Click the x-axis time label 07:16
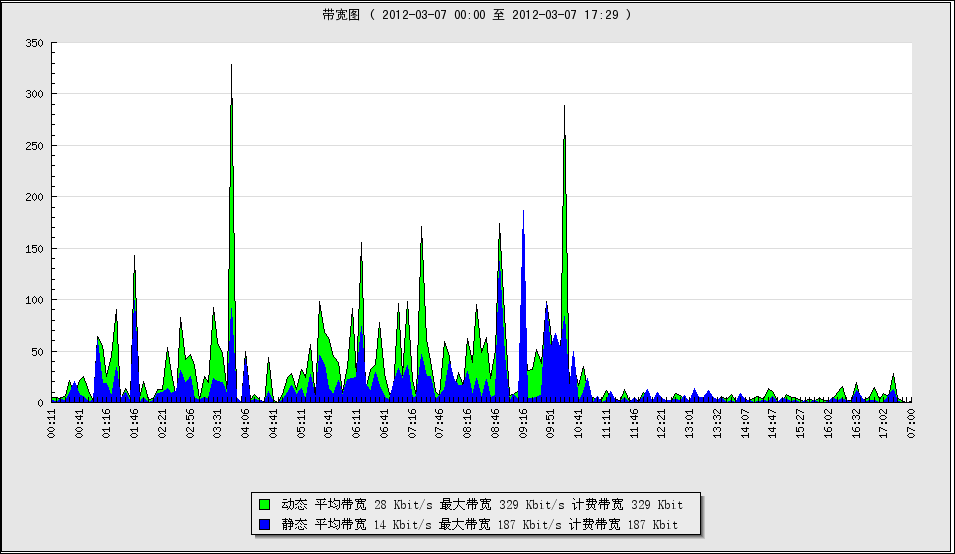The image size is (955, 554). click(x=412, y=423)
